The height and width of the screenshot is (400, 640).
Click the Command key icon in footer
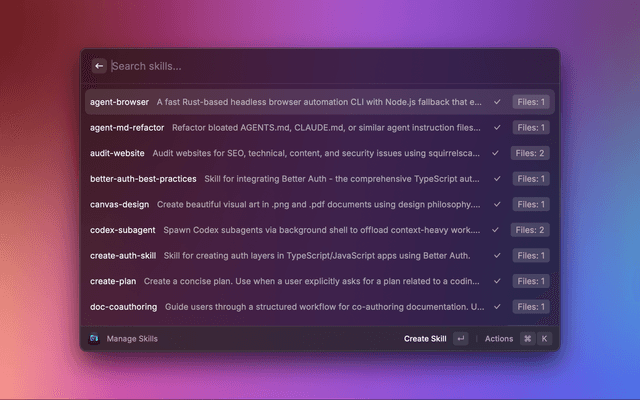click(x=527, y=339)
